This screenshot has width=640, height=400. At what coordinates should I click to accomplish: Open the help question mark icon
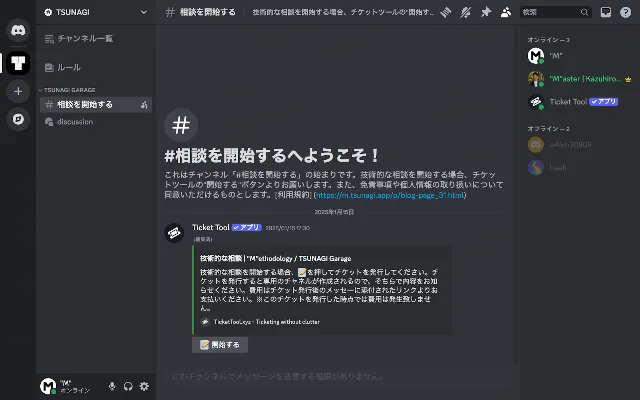625,12
